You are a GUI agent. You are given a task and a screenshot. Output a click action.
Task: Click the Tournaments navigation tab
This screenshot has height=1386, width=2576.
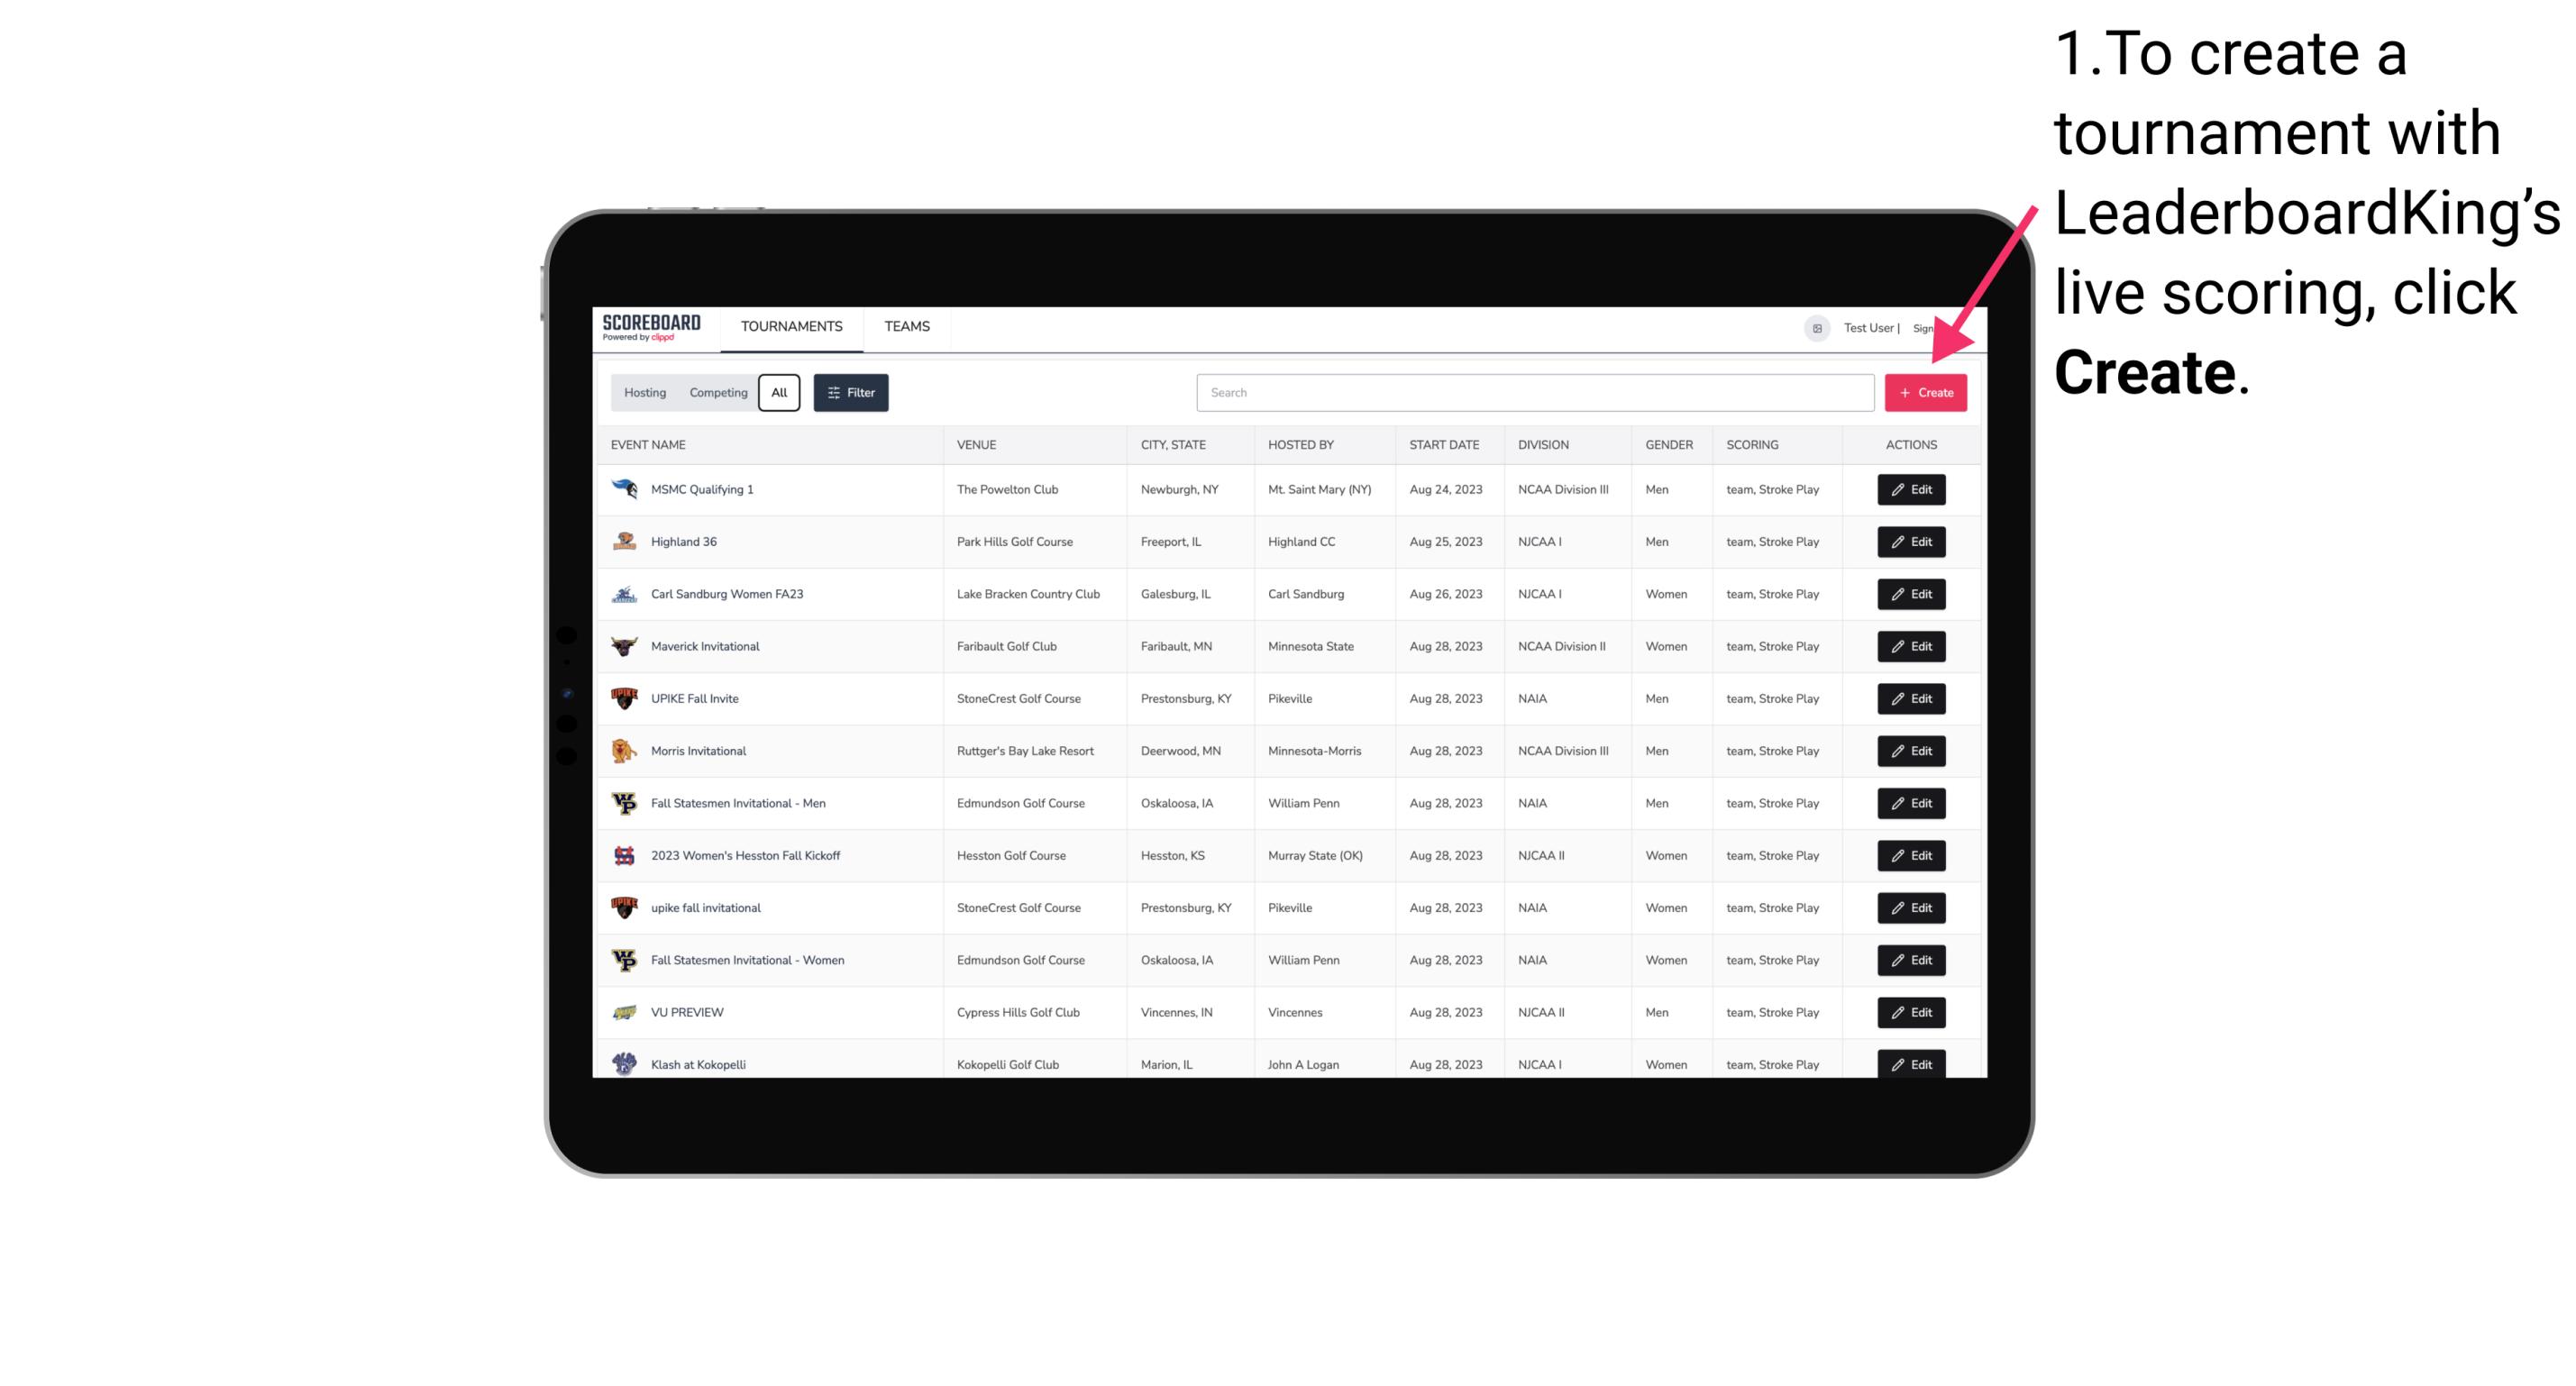792,326
